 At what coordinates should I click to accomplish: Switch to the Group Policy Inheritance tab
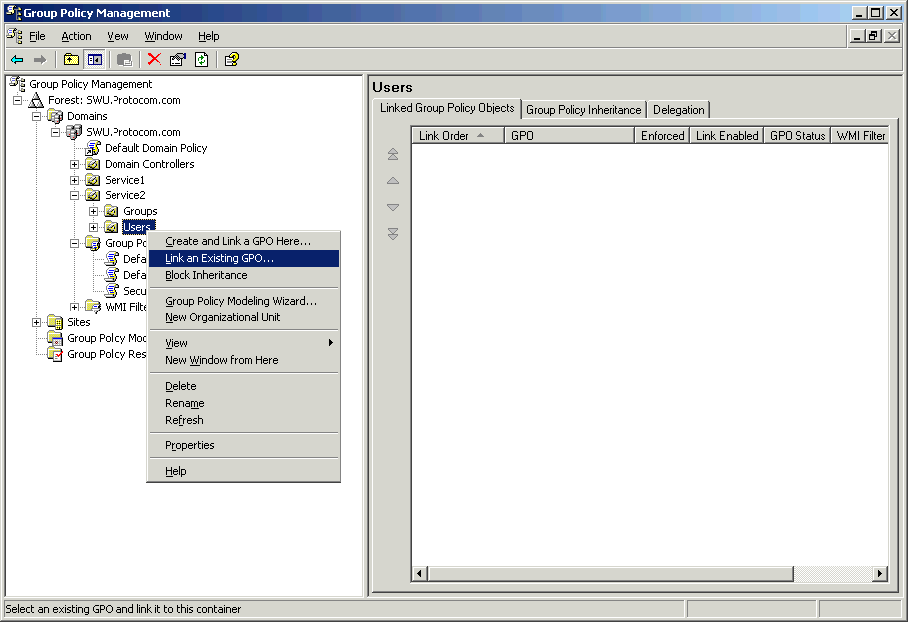click(583, 110)
